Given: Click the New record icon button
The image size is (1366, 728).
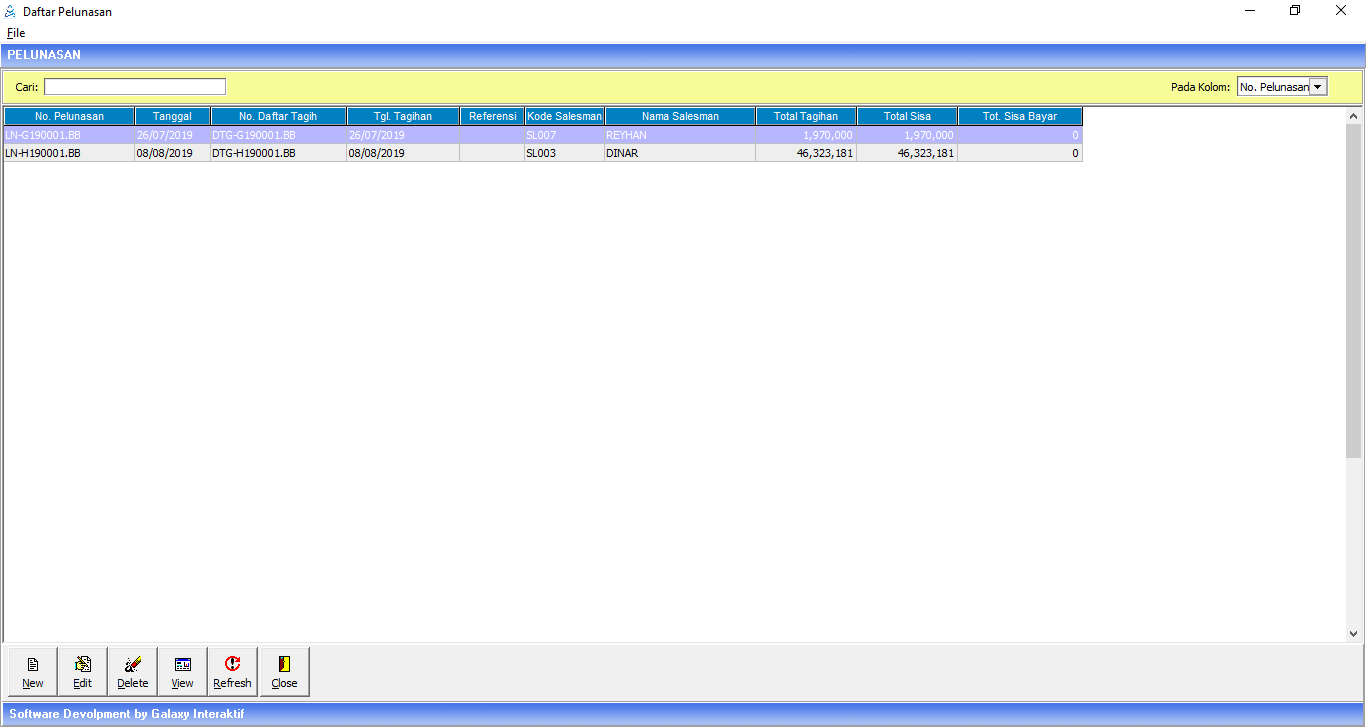Looking at the screenshot, I should pyautogui.click(x=33, y=671).
